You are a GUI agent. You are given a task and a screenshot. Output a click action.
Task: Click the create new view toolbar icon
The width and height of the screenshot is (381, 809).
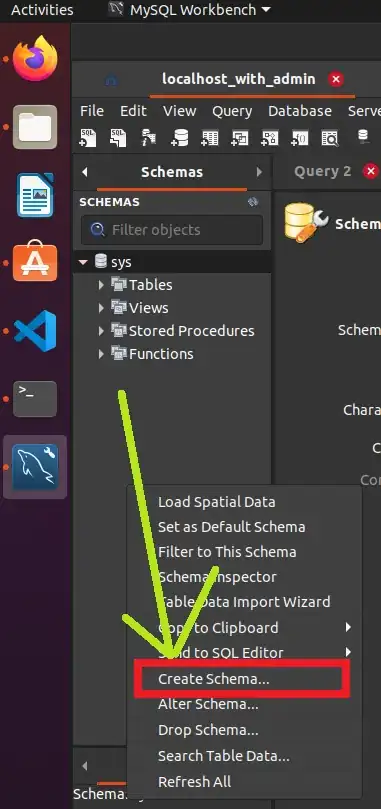click(240, 138)
